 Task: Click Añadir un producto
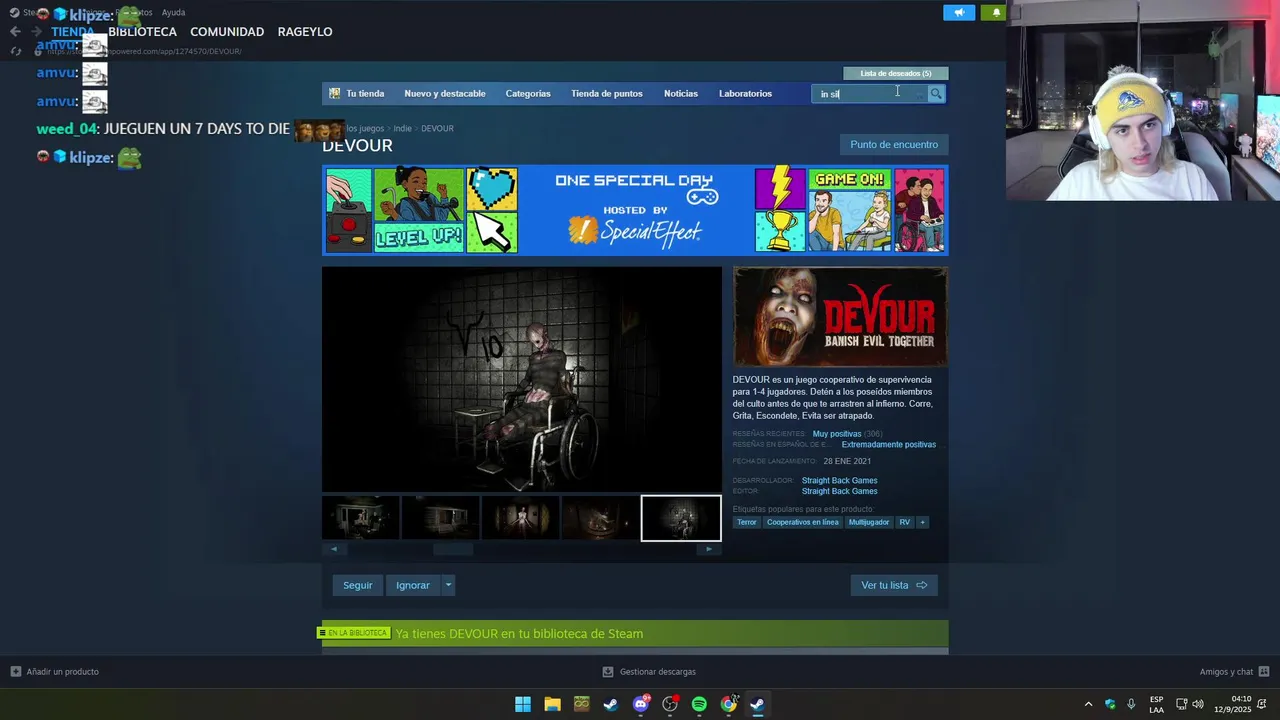[55, 672]
